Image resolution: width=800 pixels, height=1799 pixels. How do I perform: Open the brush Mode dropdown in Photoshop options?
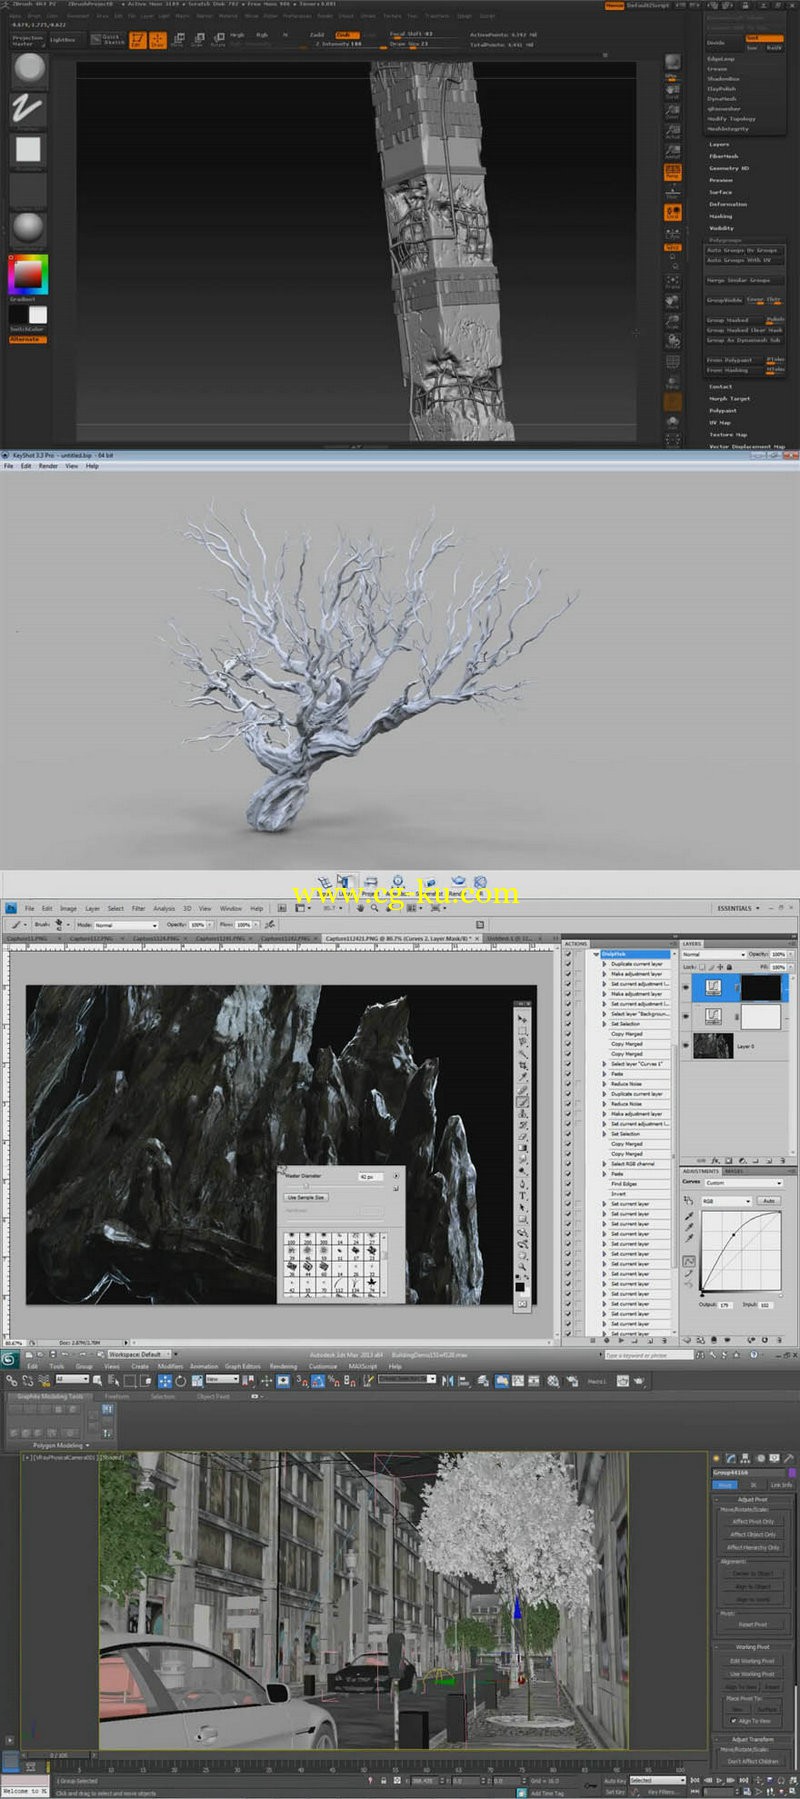click(x=126, y=925)
